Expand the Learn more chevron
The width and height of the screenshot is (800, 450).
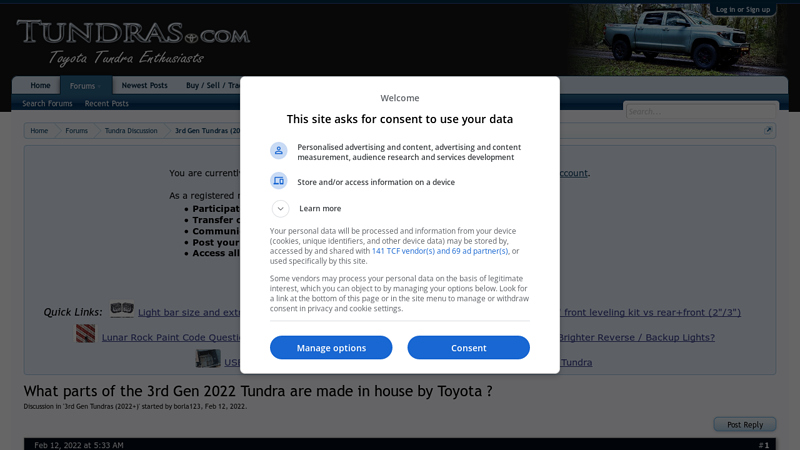[281, 208]
